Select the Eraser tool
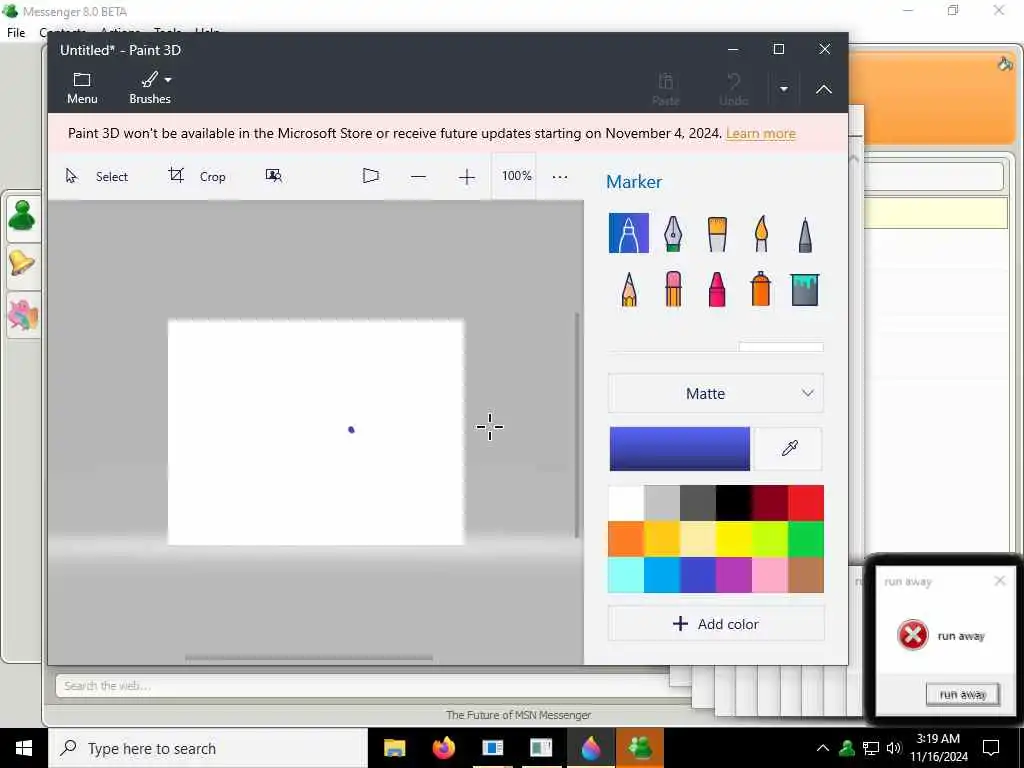The image size is (1024, 768). pyautogui.click(x=673, y=289)
